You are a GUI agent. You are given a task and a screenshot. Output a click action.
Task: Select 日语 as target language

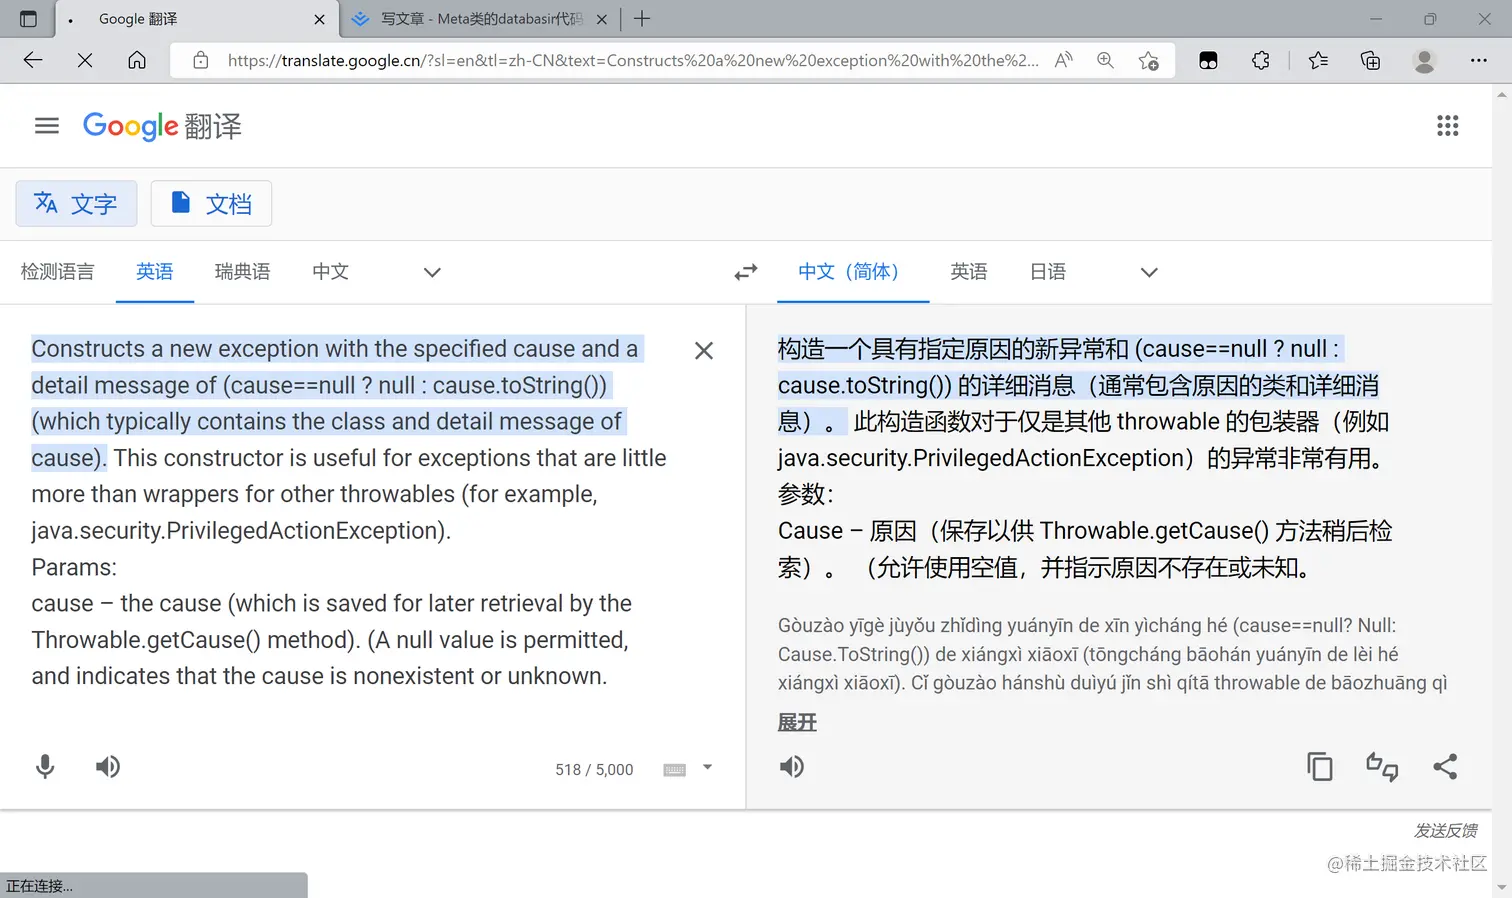(x=1048, y=272)
